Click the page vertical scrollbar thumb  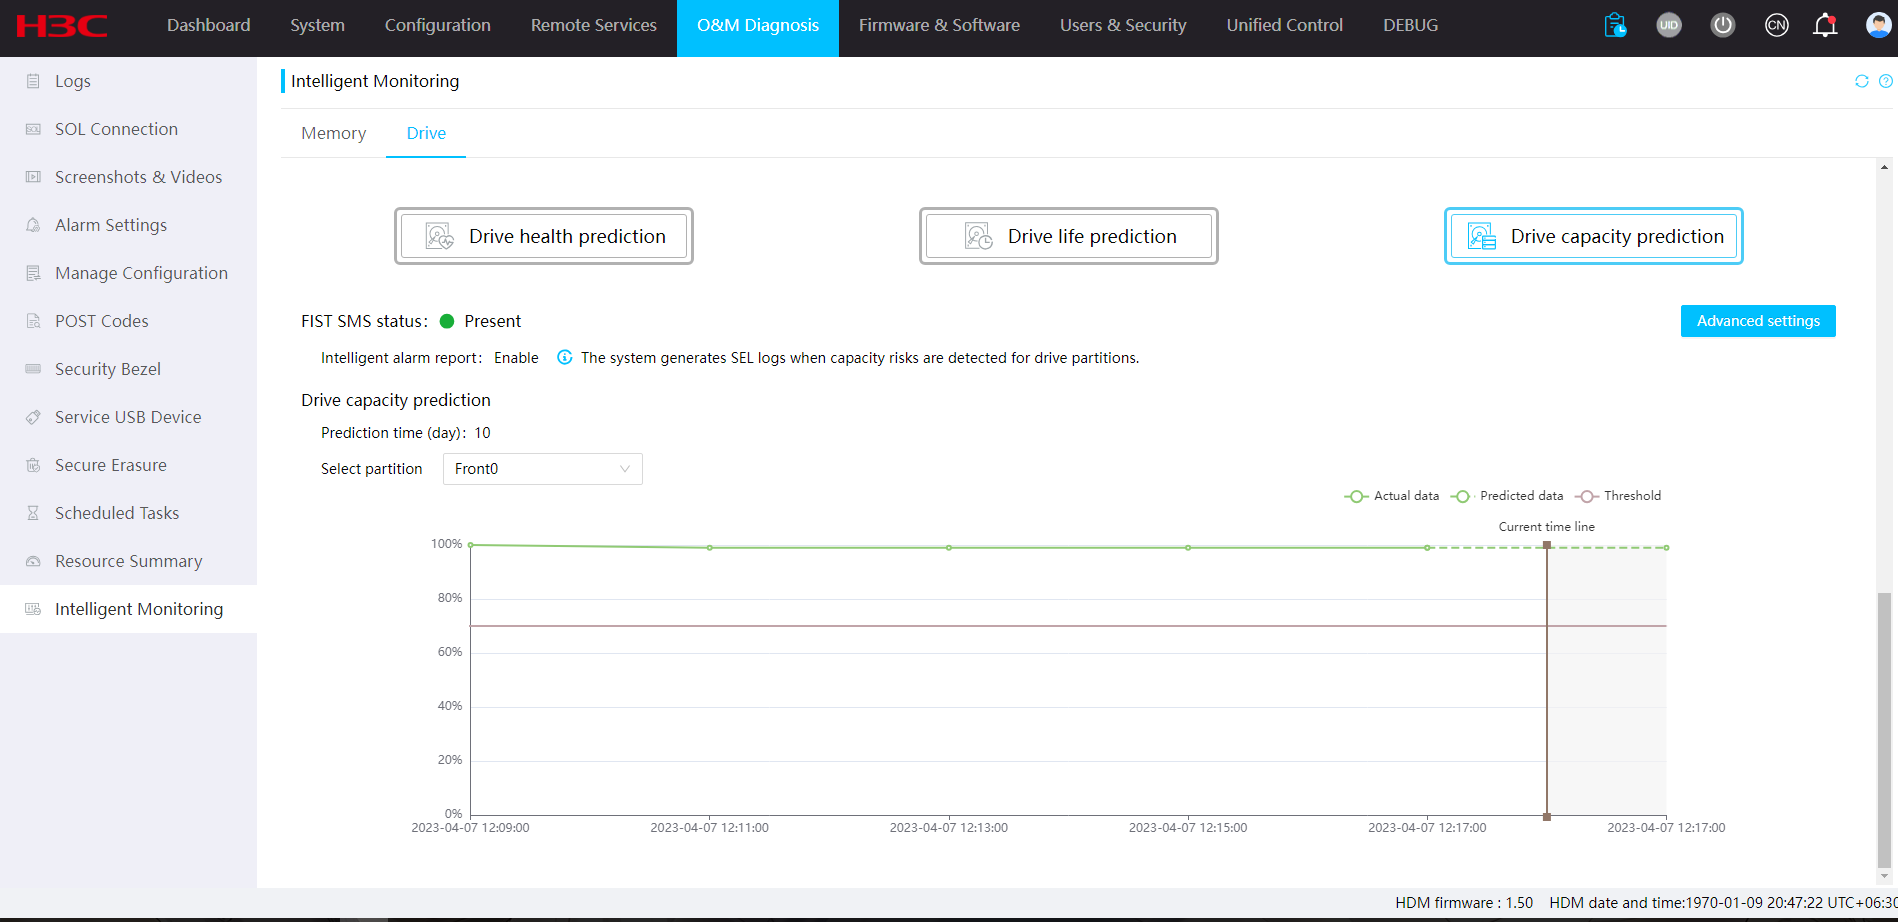pyautogui.click(x=1884, y=730)
